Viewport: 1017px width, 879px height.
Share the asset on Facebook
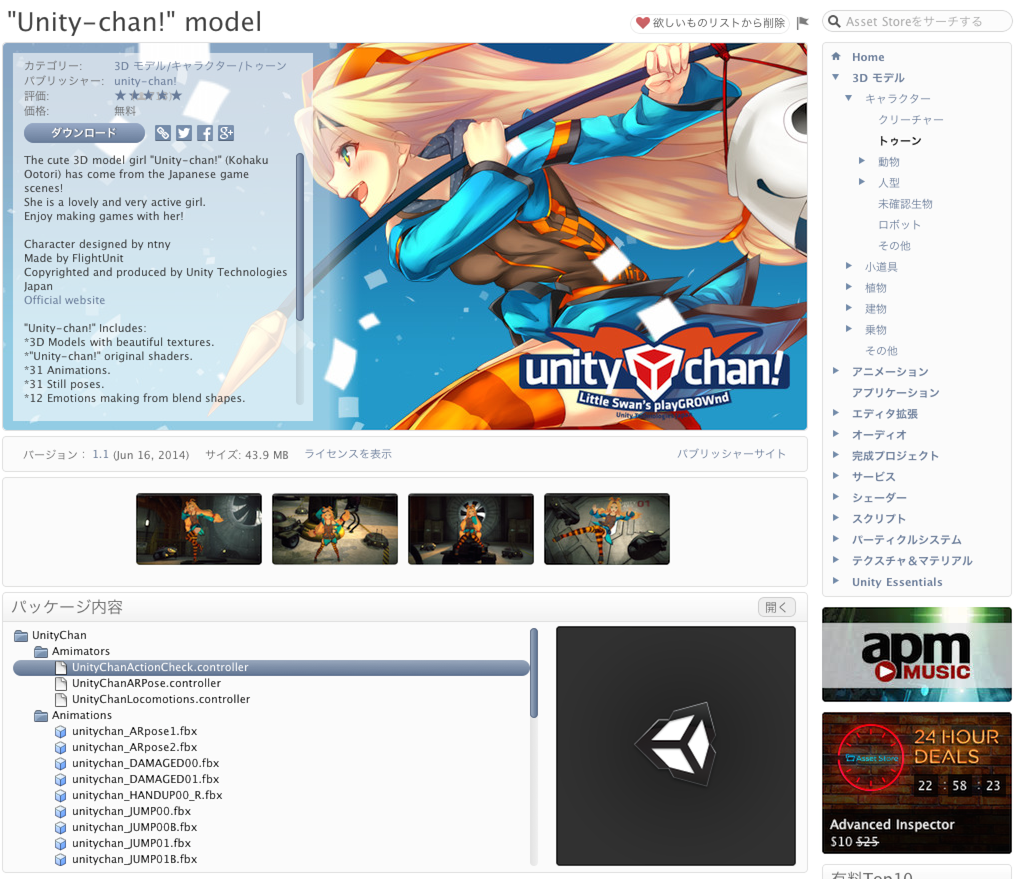coord(205,133)
